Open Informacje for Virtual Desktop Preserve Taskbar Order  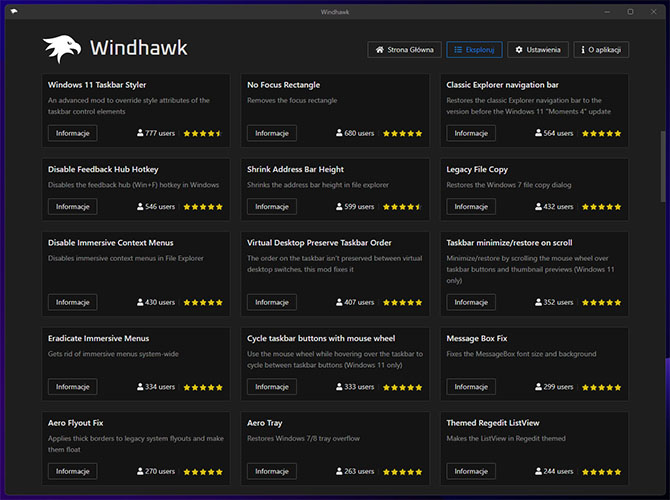pyautogui.click(x=272, y=302)
